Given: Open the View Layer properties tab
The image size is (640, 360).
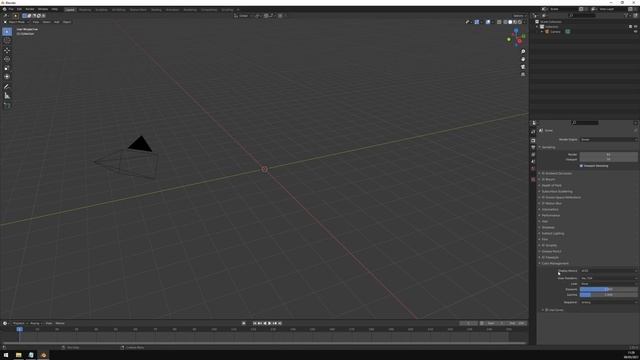Looking at the screenshot, I should coord(533,155).
